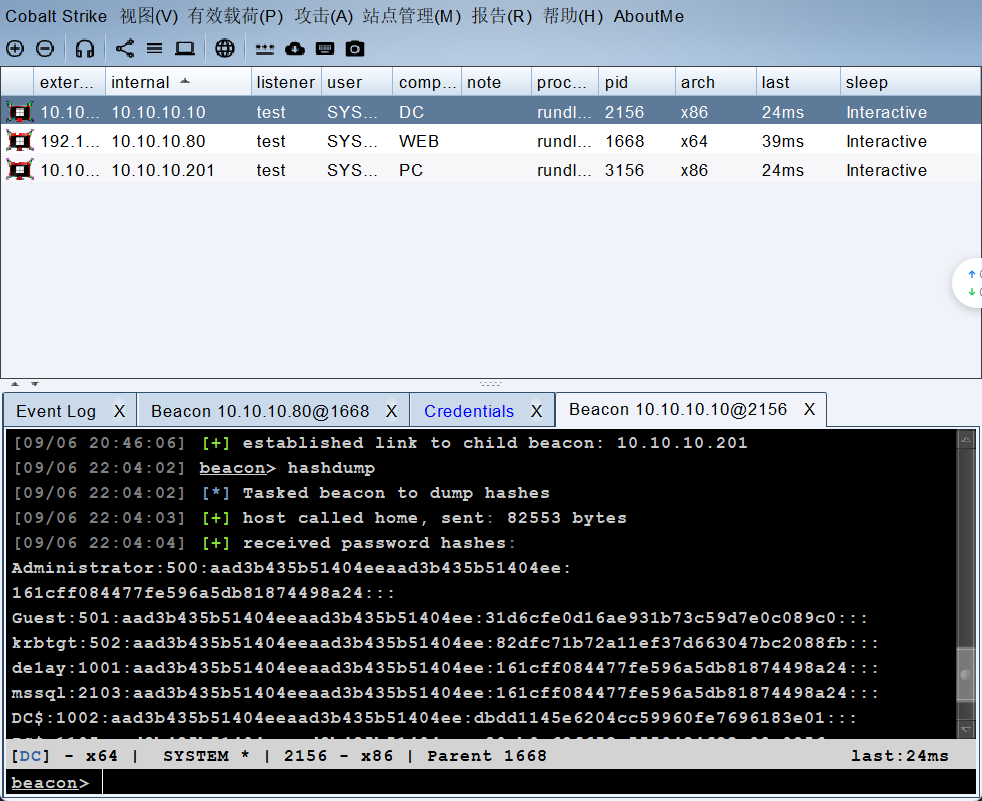The image size is (982, 801).
Task: Sort by the listener column header
Action: click(x=286, y=82)
